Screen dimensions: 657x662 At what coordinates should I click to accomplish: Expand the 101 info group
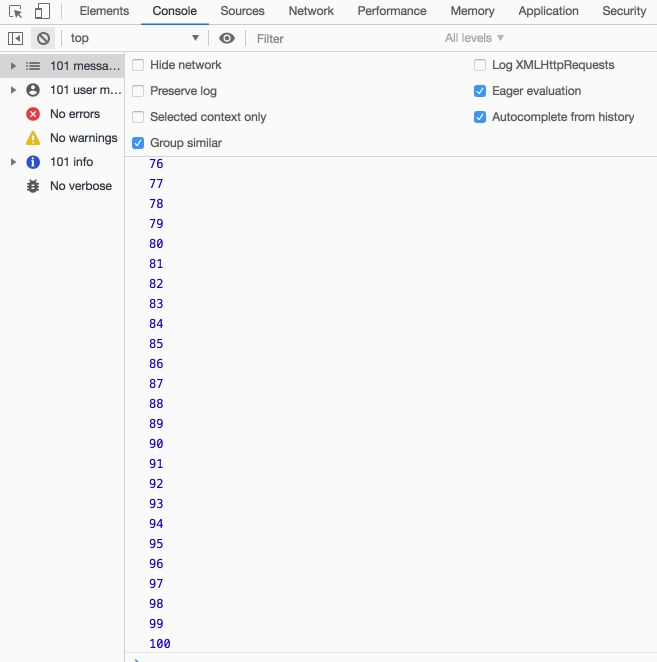tap(13, 162)
